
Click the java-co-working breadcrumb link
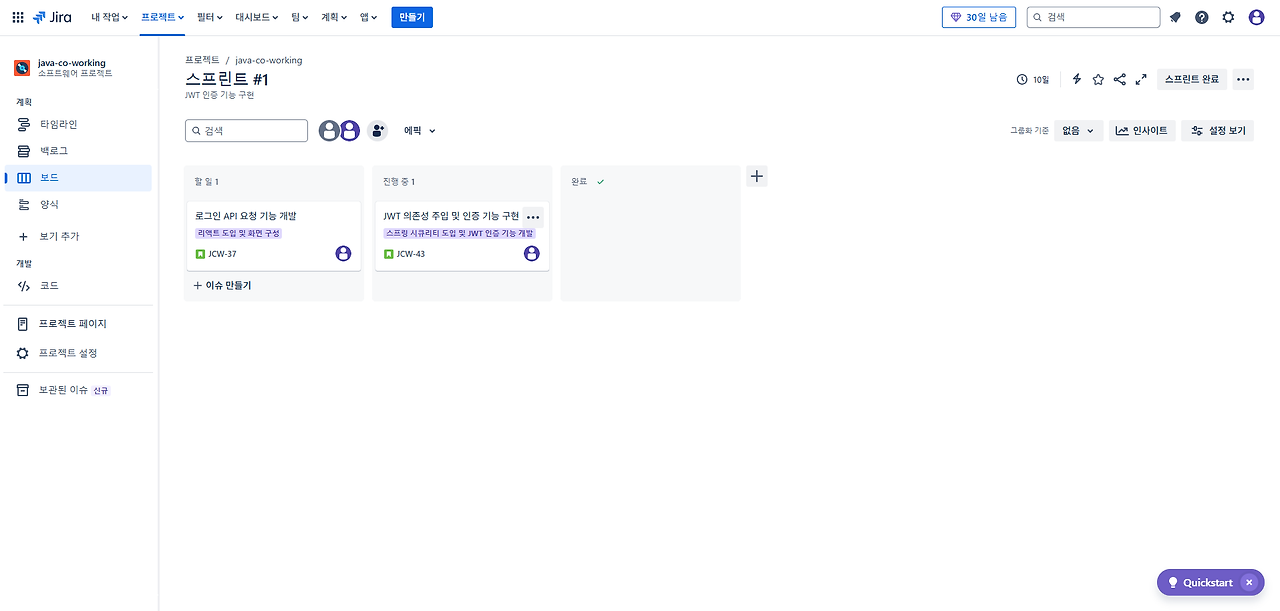tap(269, 60)
